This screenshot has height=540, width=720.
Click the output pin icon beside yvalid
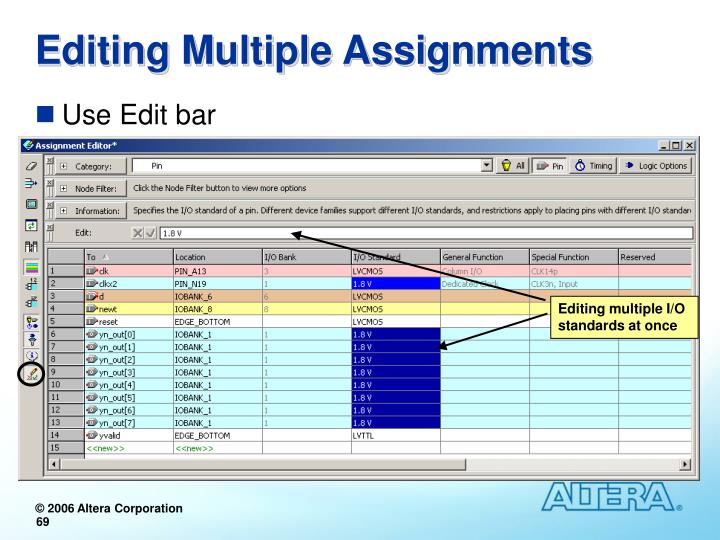click(x=92, y=435)
